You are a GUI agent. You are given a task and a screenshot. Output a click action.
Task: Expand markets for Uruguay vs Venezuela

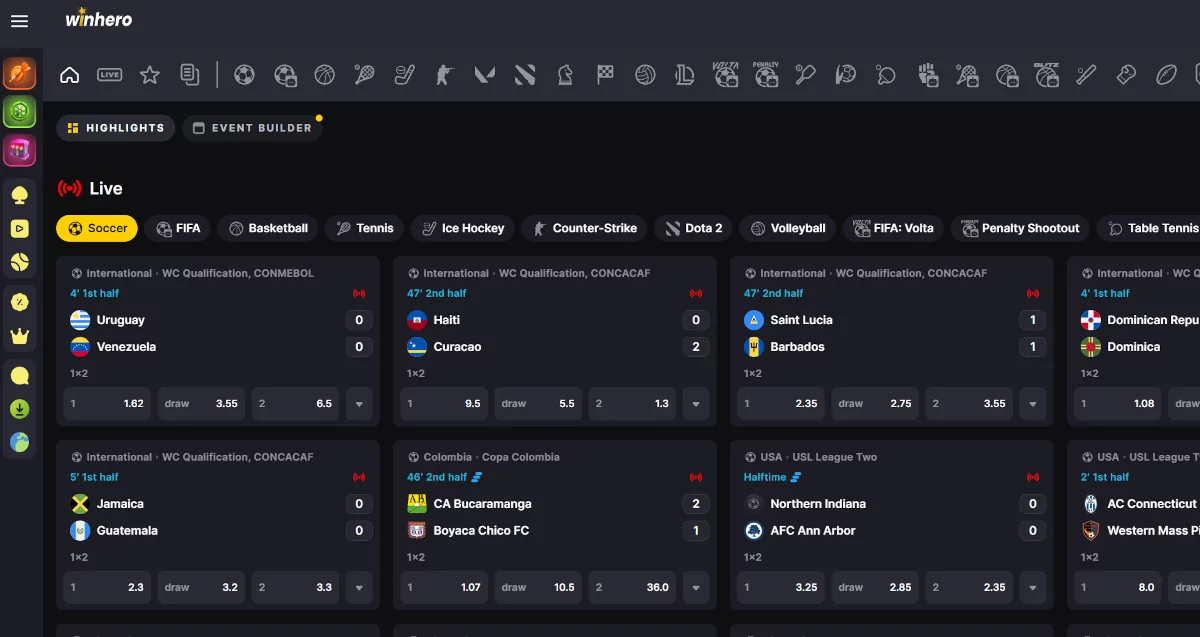359,404
